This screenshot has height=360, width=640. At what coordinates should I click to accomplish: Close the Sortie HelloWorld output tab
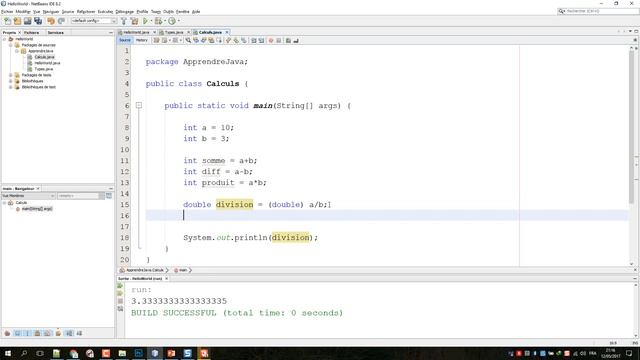[x=167, y=279]
